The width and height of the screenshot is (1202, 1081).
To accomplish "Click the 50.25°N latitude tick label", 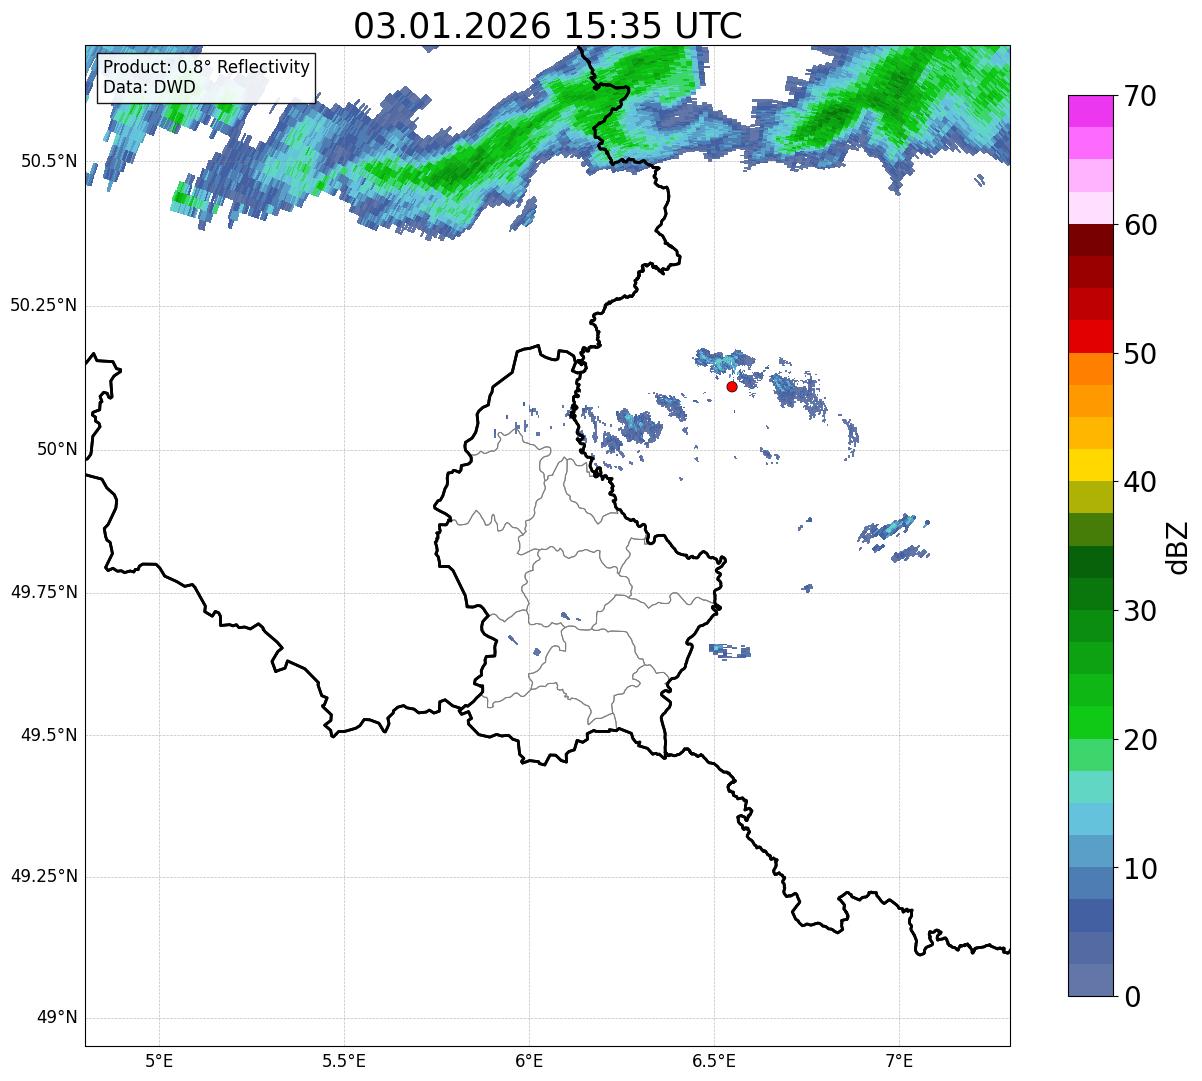I will [43, 305].
